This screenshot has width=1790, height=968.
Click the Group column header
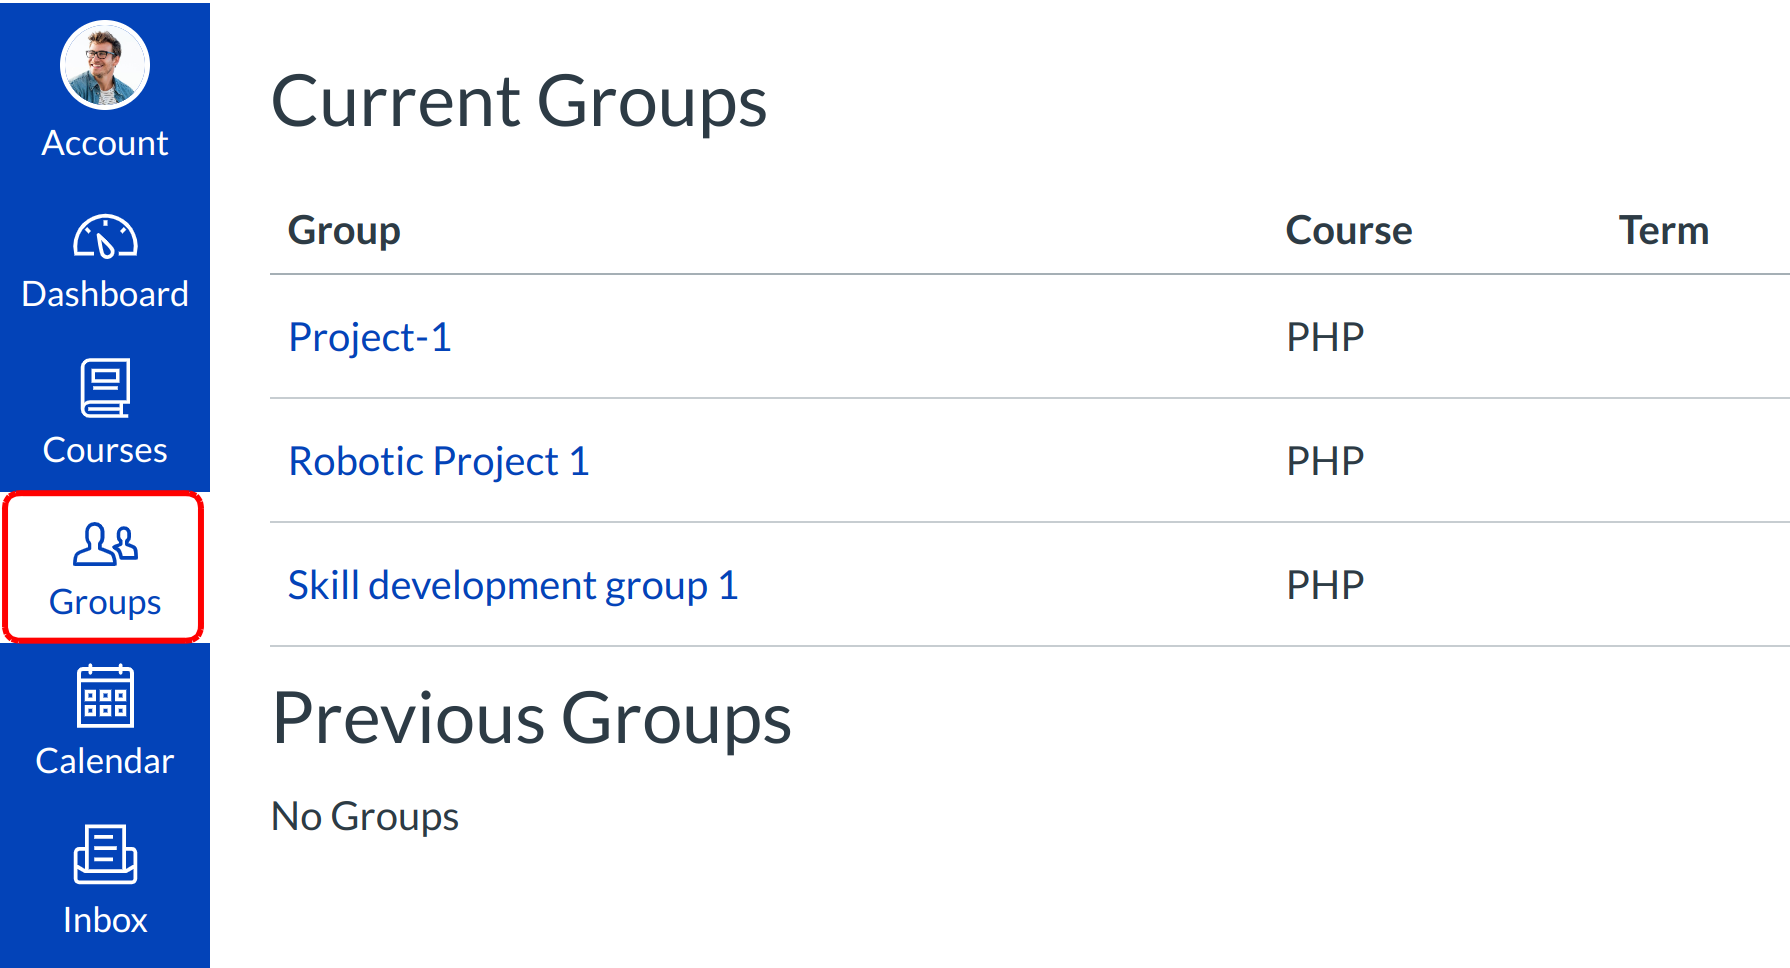tap(344, 231)
